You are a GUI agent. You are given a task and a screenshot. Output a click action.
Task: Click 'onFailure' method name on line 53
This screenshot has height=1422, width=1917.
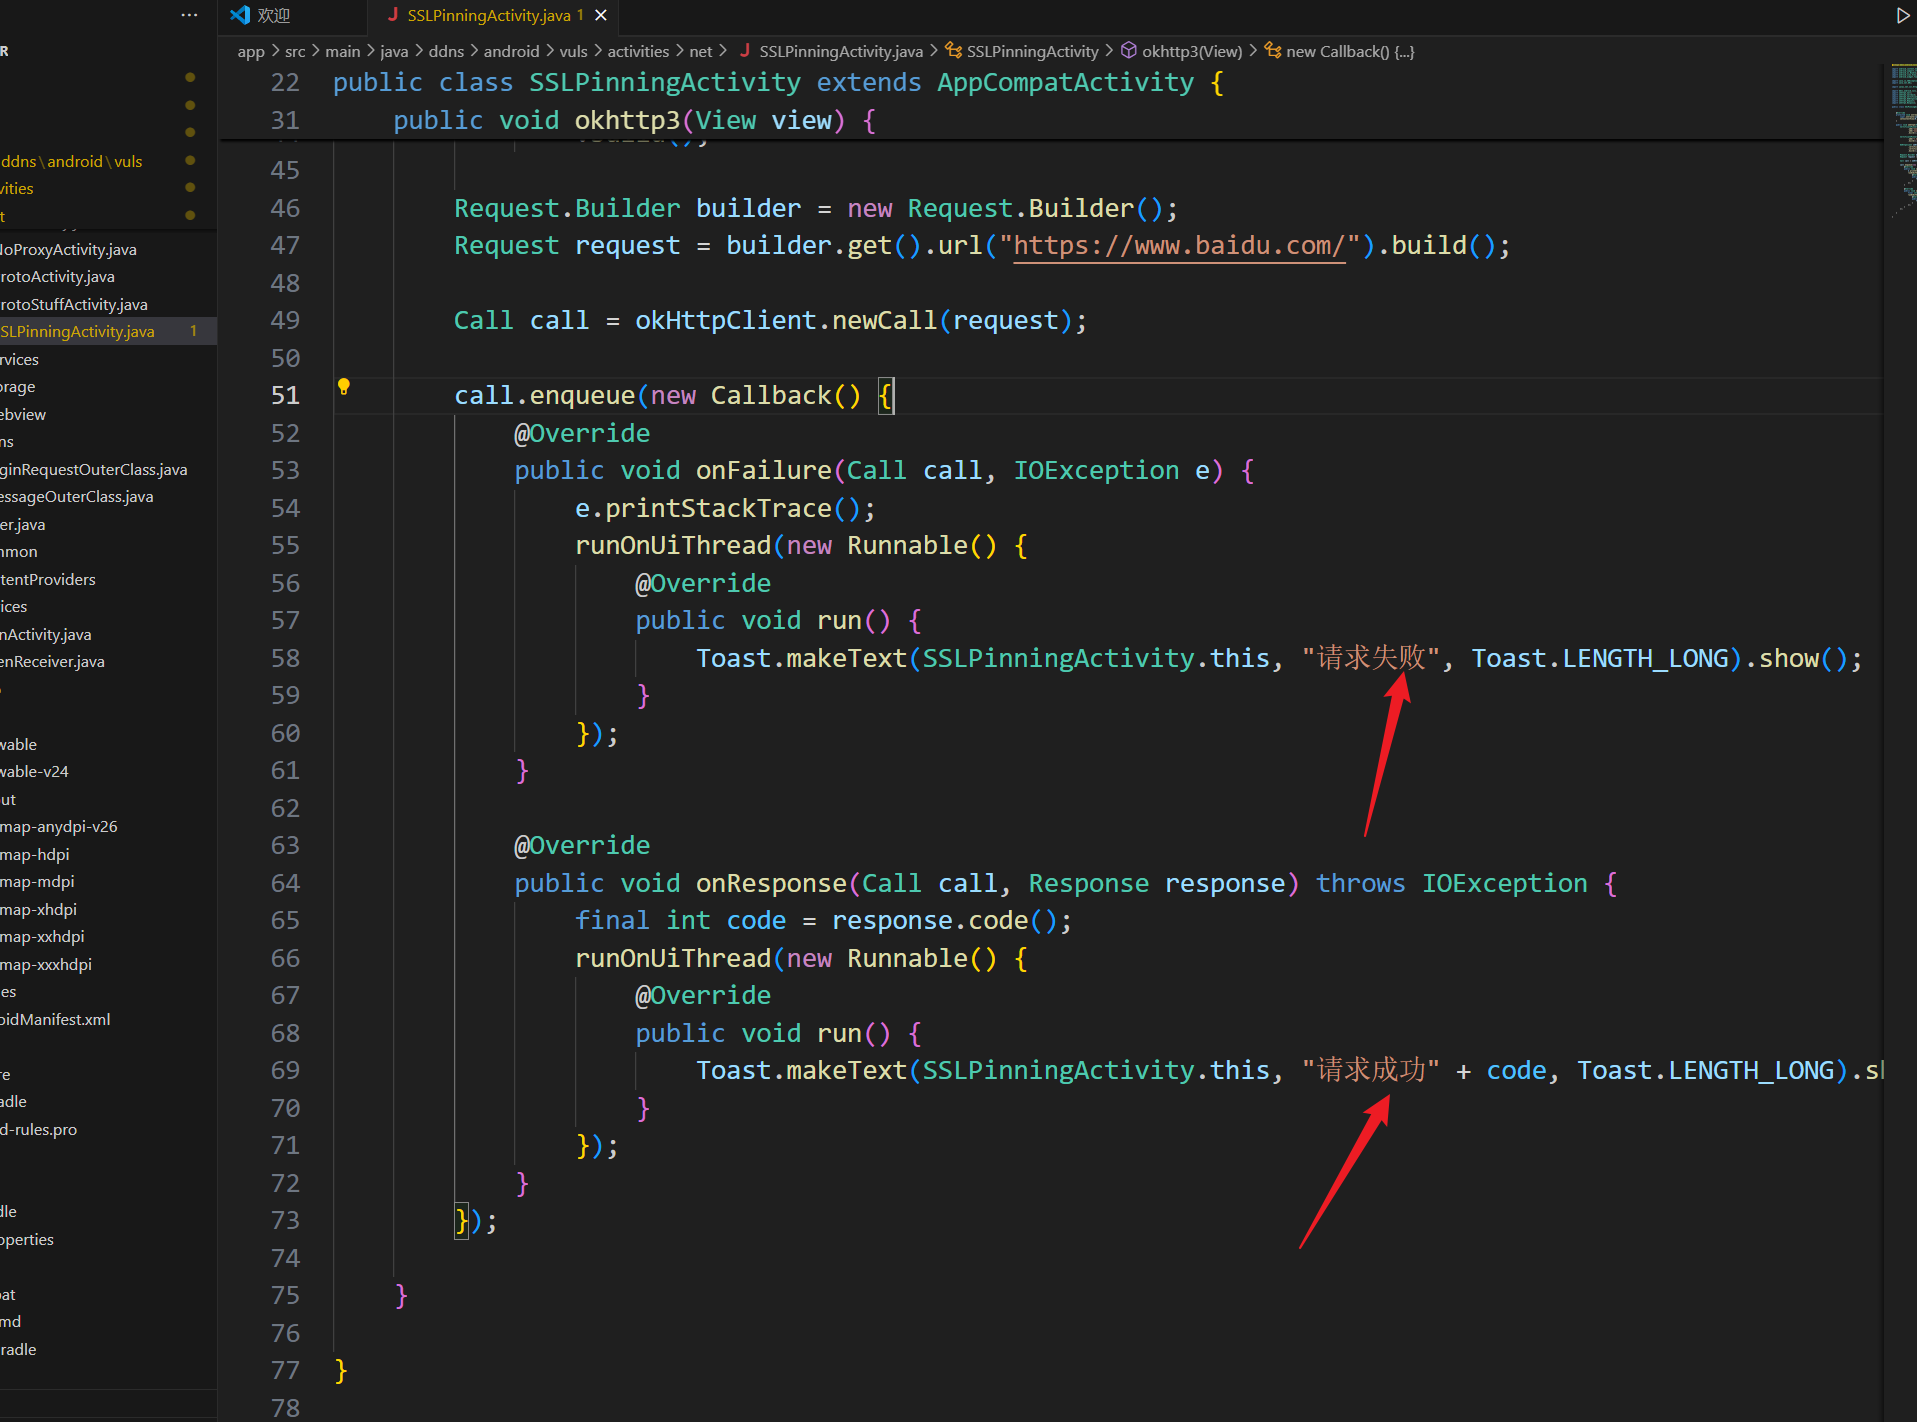[764, 471]
